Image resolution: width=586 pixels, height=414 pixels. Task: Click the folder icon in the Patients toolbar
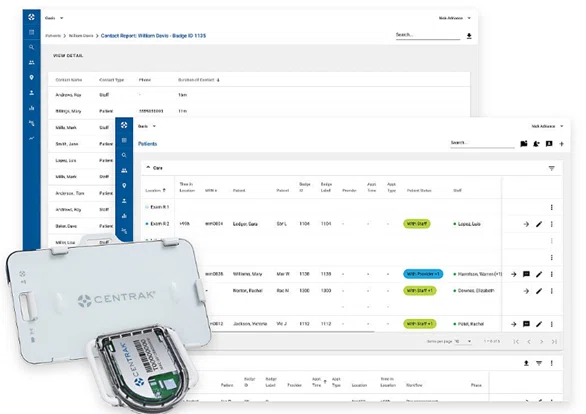[524, 144]
